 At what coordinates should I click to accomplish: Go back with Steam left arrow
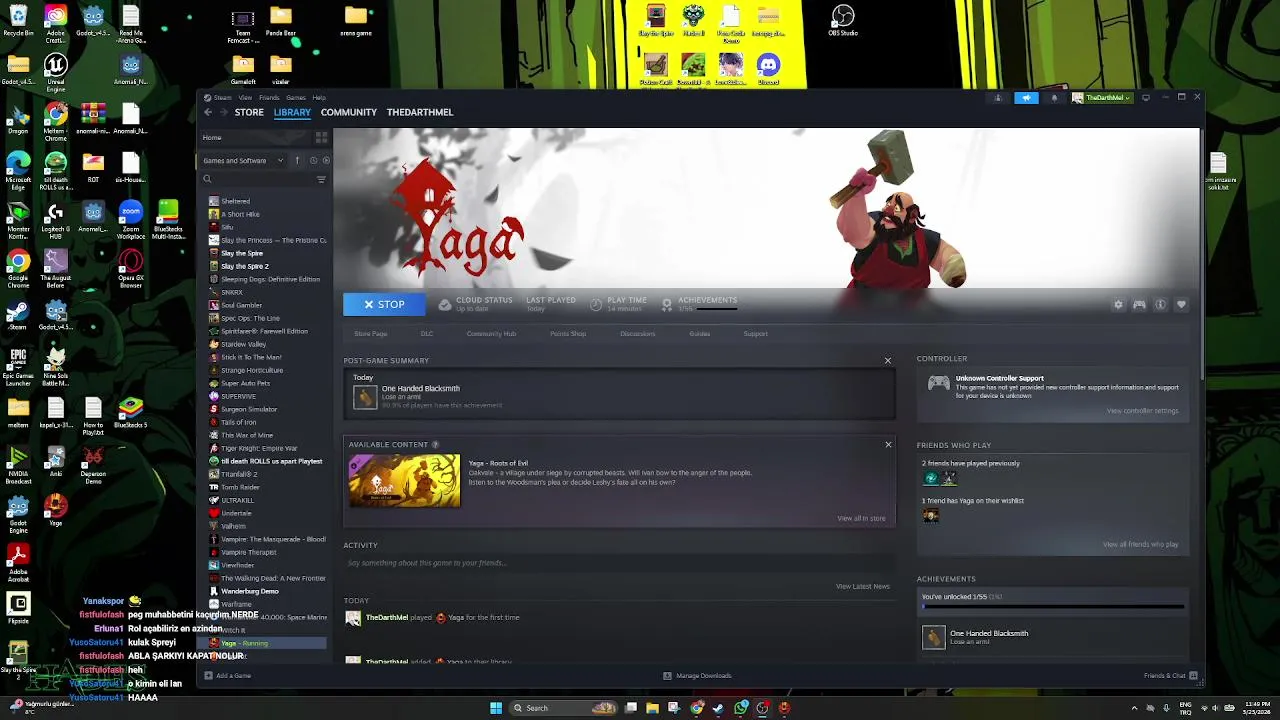[x=208, y=112]
